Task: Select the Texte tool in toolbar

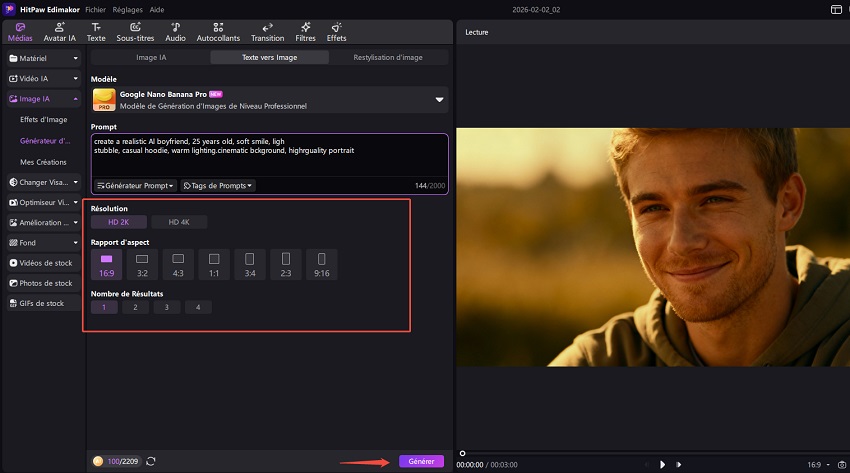Action: click(96, 31)
